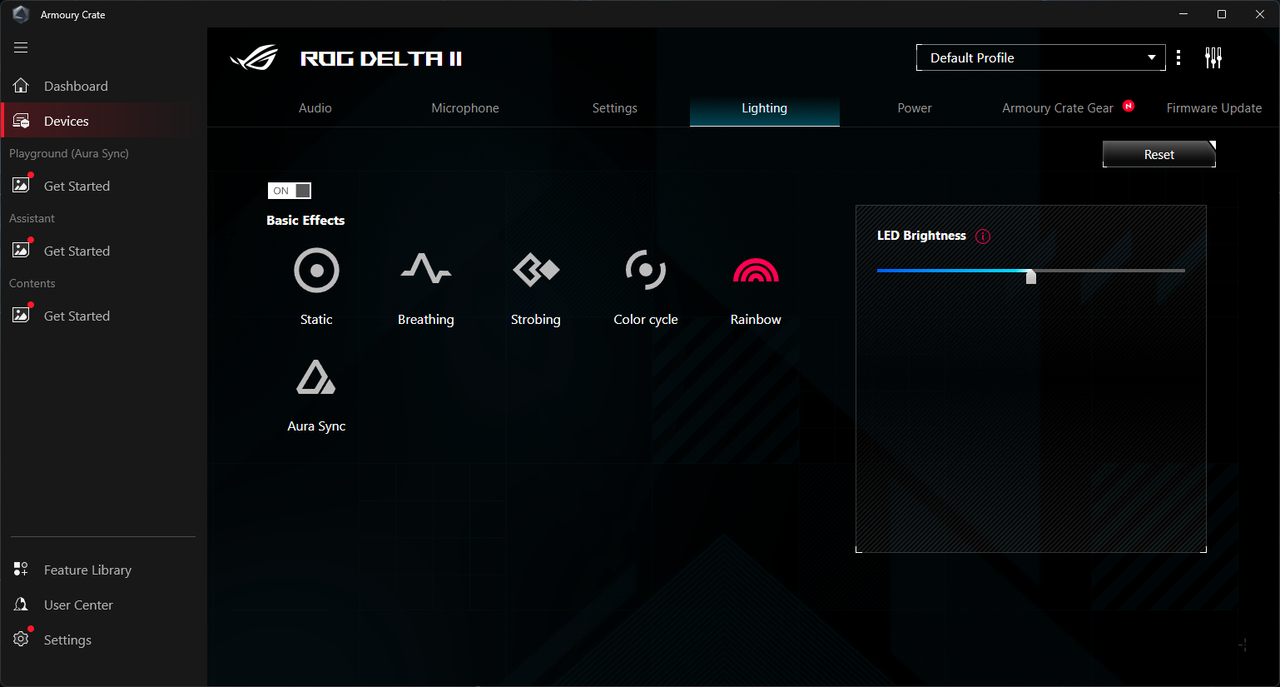Set LED Brightness to maximum on the track

(x=1183, y=270)
